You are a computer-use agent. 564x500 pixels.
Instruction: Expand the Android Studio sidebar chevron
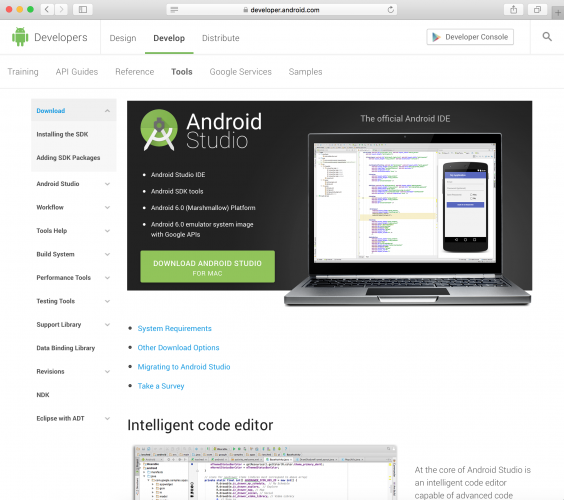tap(107, 184)
